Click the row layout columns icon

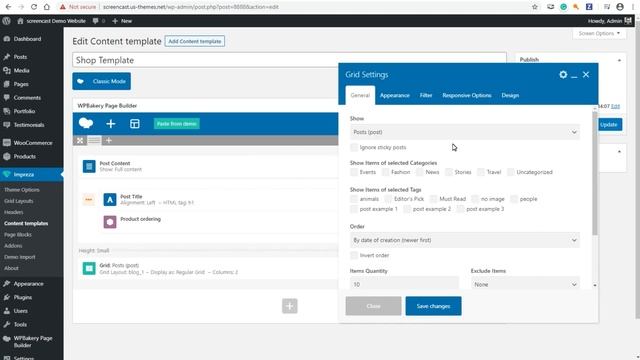tap(94, 140)
